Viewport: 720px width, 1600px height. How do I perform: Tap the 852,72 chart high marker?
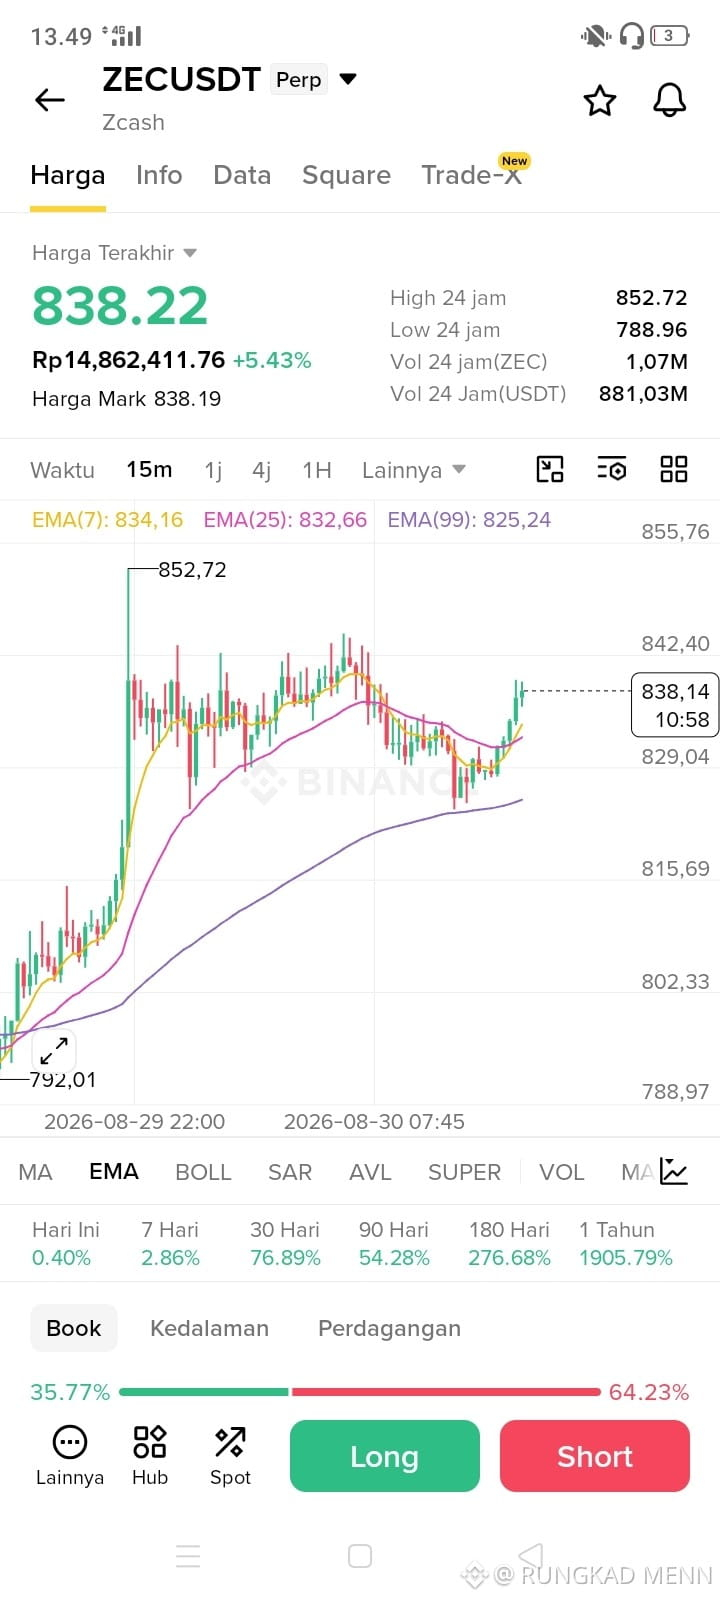tap(192, 570)
